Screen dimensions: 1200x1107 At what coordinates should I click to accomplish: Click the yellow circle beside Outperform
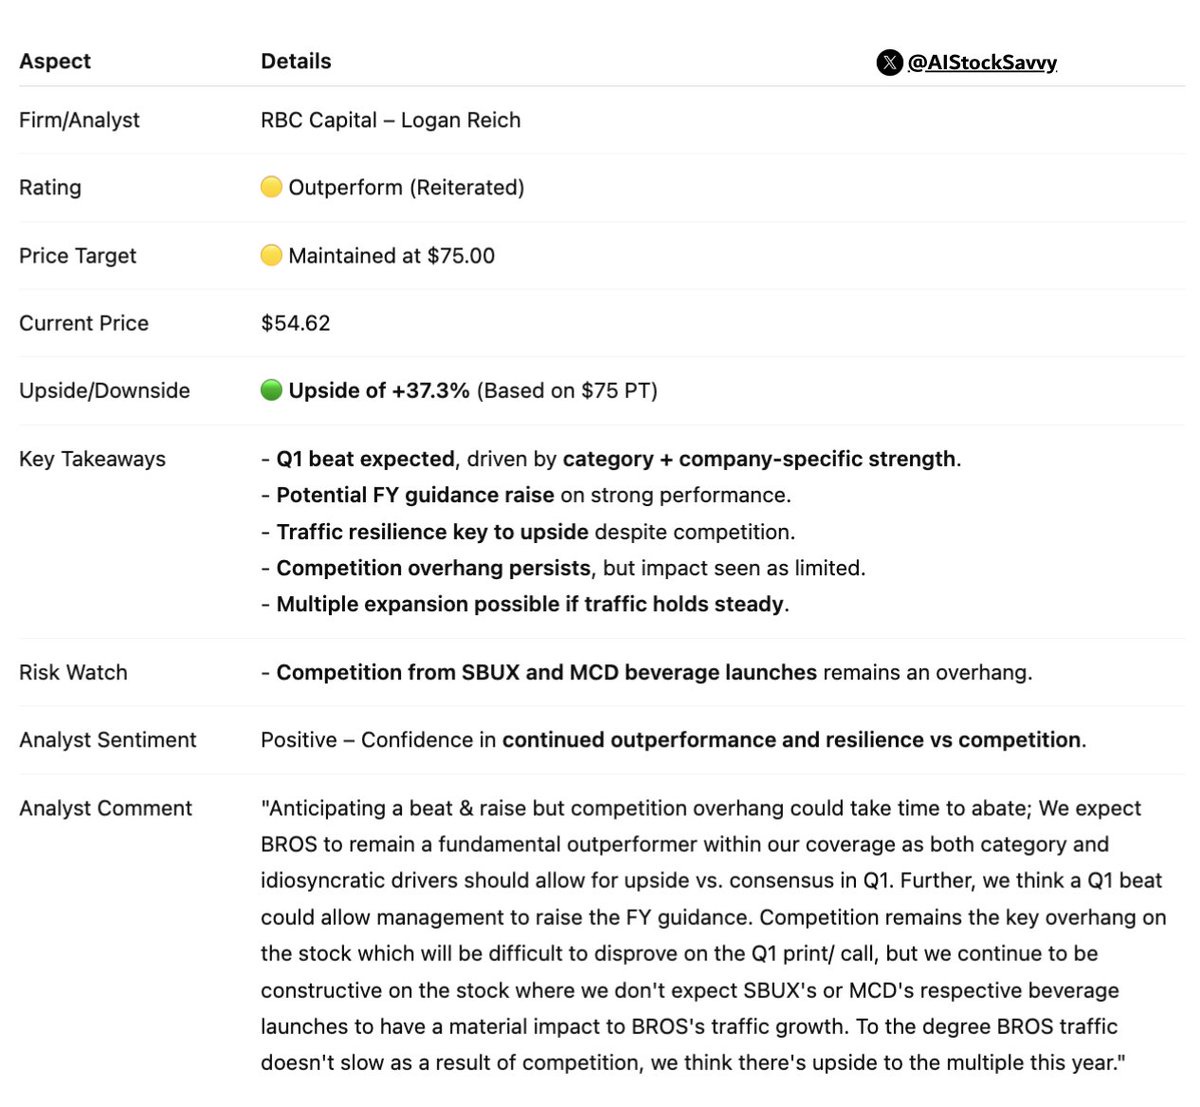(x=271, y=187)
